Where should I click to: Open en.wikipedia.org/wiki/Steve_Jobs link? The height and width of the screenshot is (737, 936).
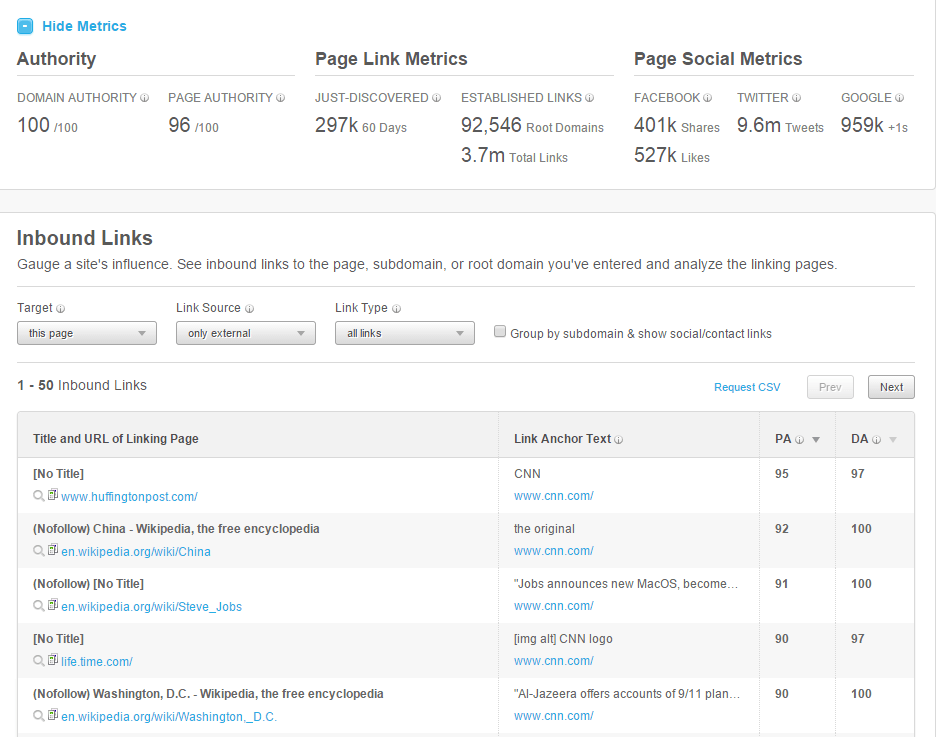[x=151, y=606]
